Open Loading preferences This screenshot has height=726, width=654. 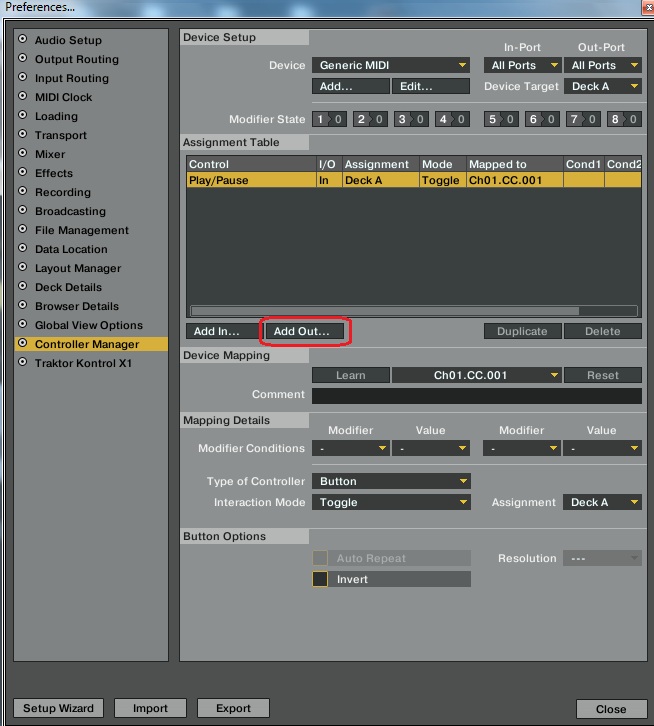pos(56,116)
